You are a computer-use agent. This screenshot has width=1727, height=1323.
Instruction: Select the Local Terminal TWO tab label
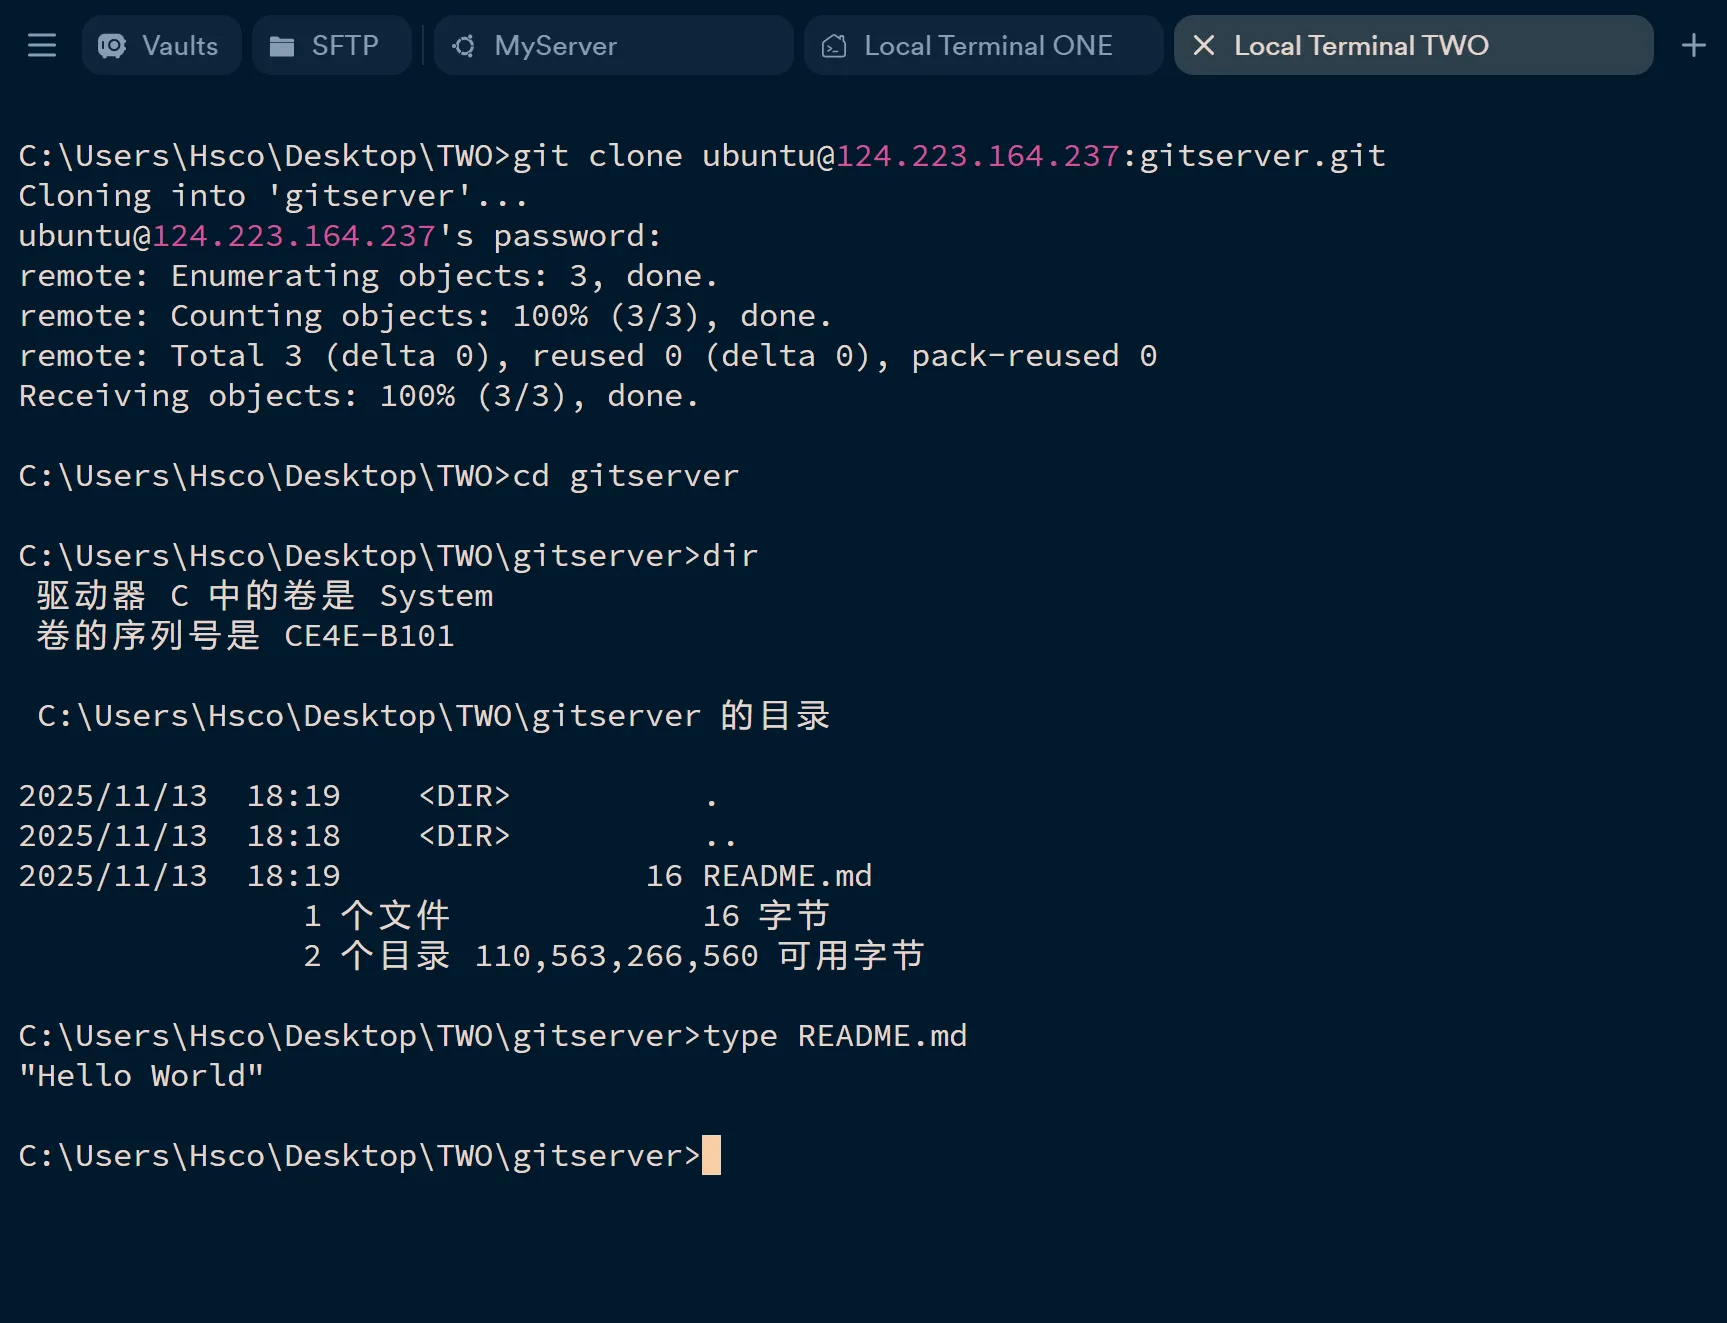click(1361, 46)
